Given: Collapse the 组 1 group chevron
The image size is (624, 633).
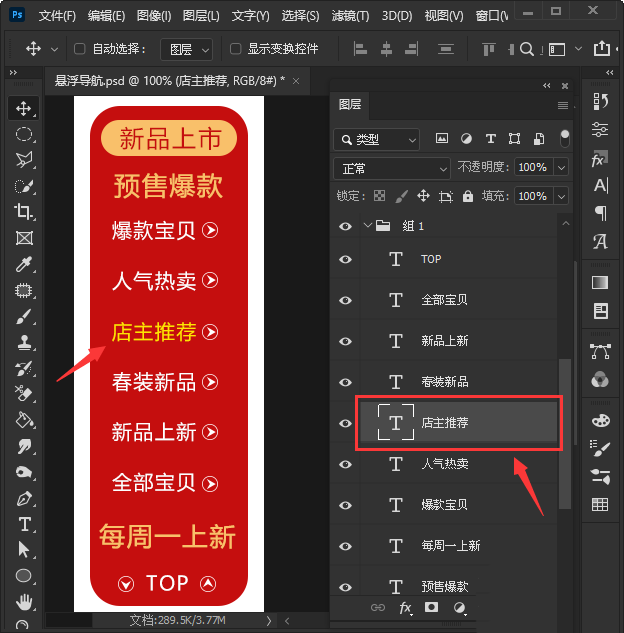Looking at the screenshot, I should [367, 225].
